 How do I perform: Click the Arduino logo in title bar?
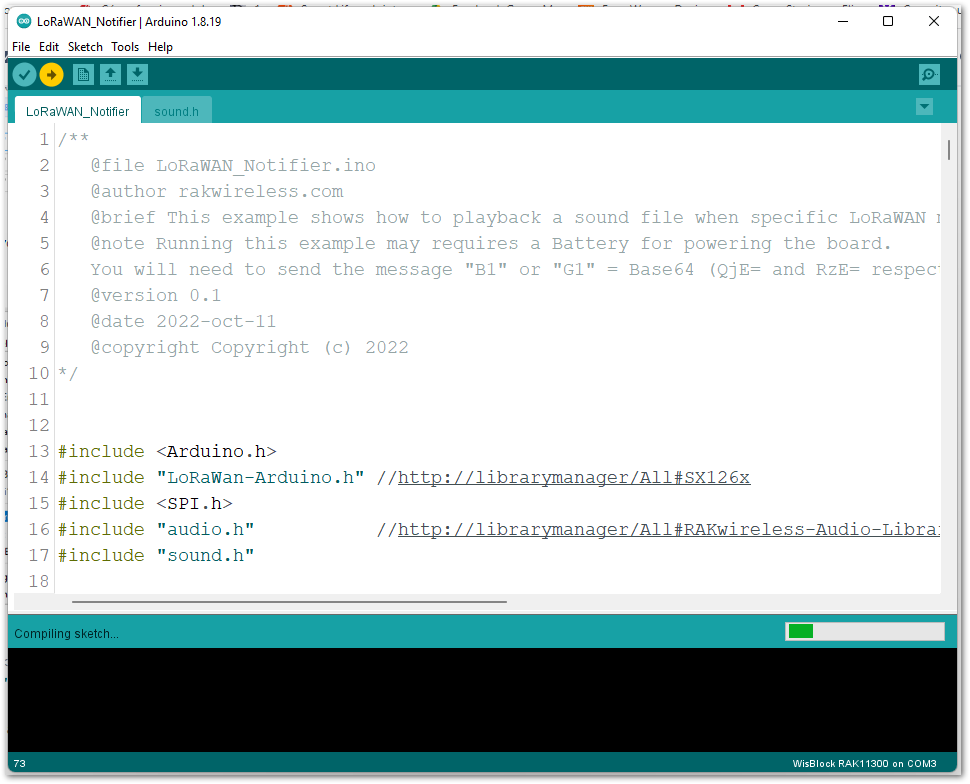click(24, 21)
